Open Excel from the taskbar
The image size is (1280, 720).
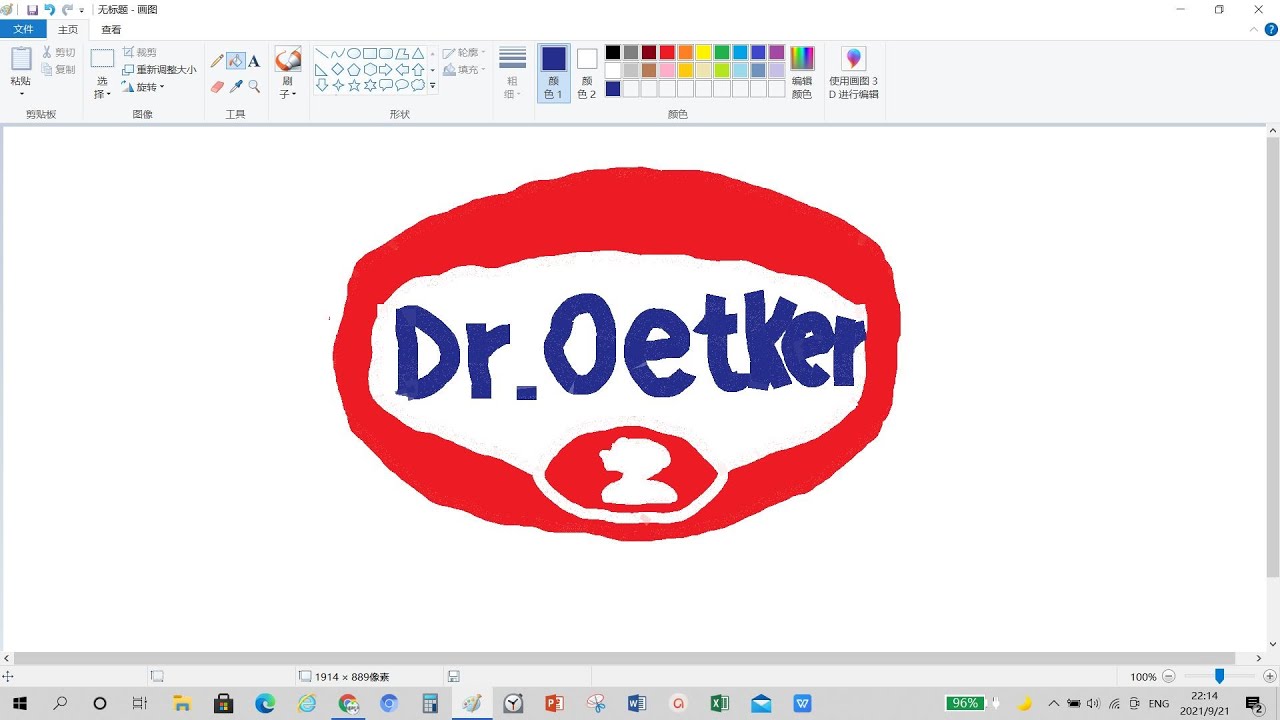tap(719, 704)
